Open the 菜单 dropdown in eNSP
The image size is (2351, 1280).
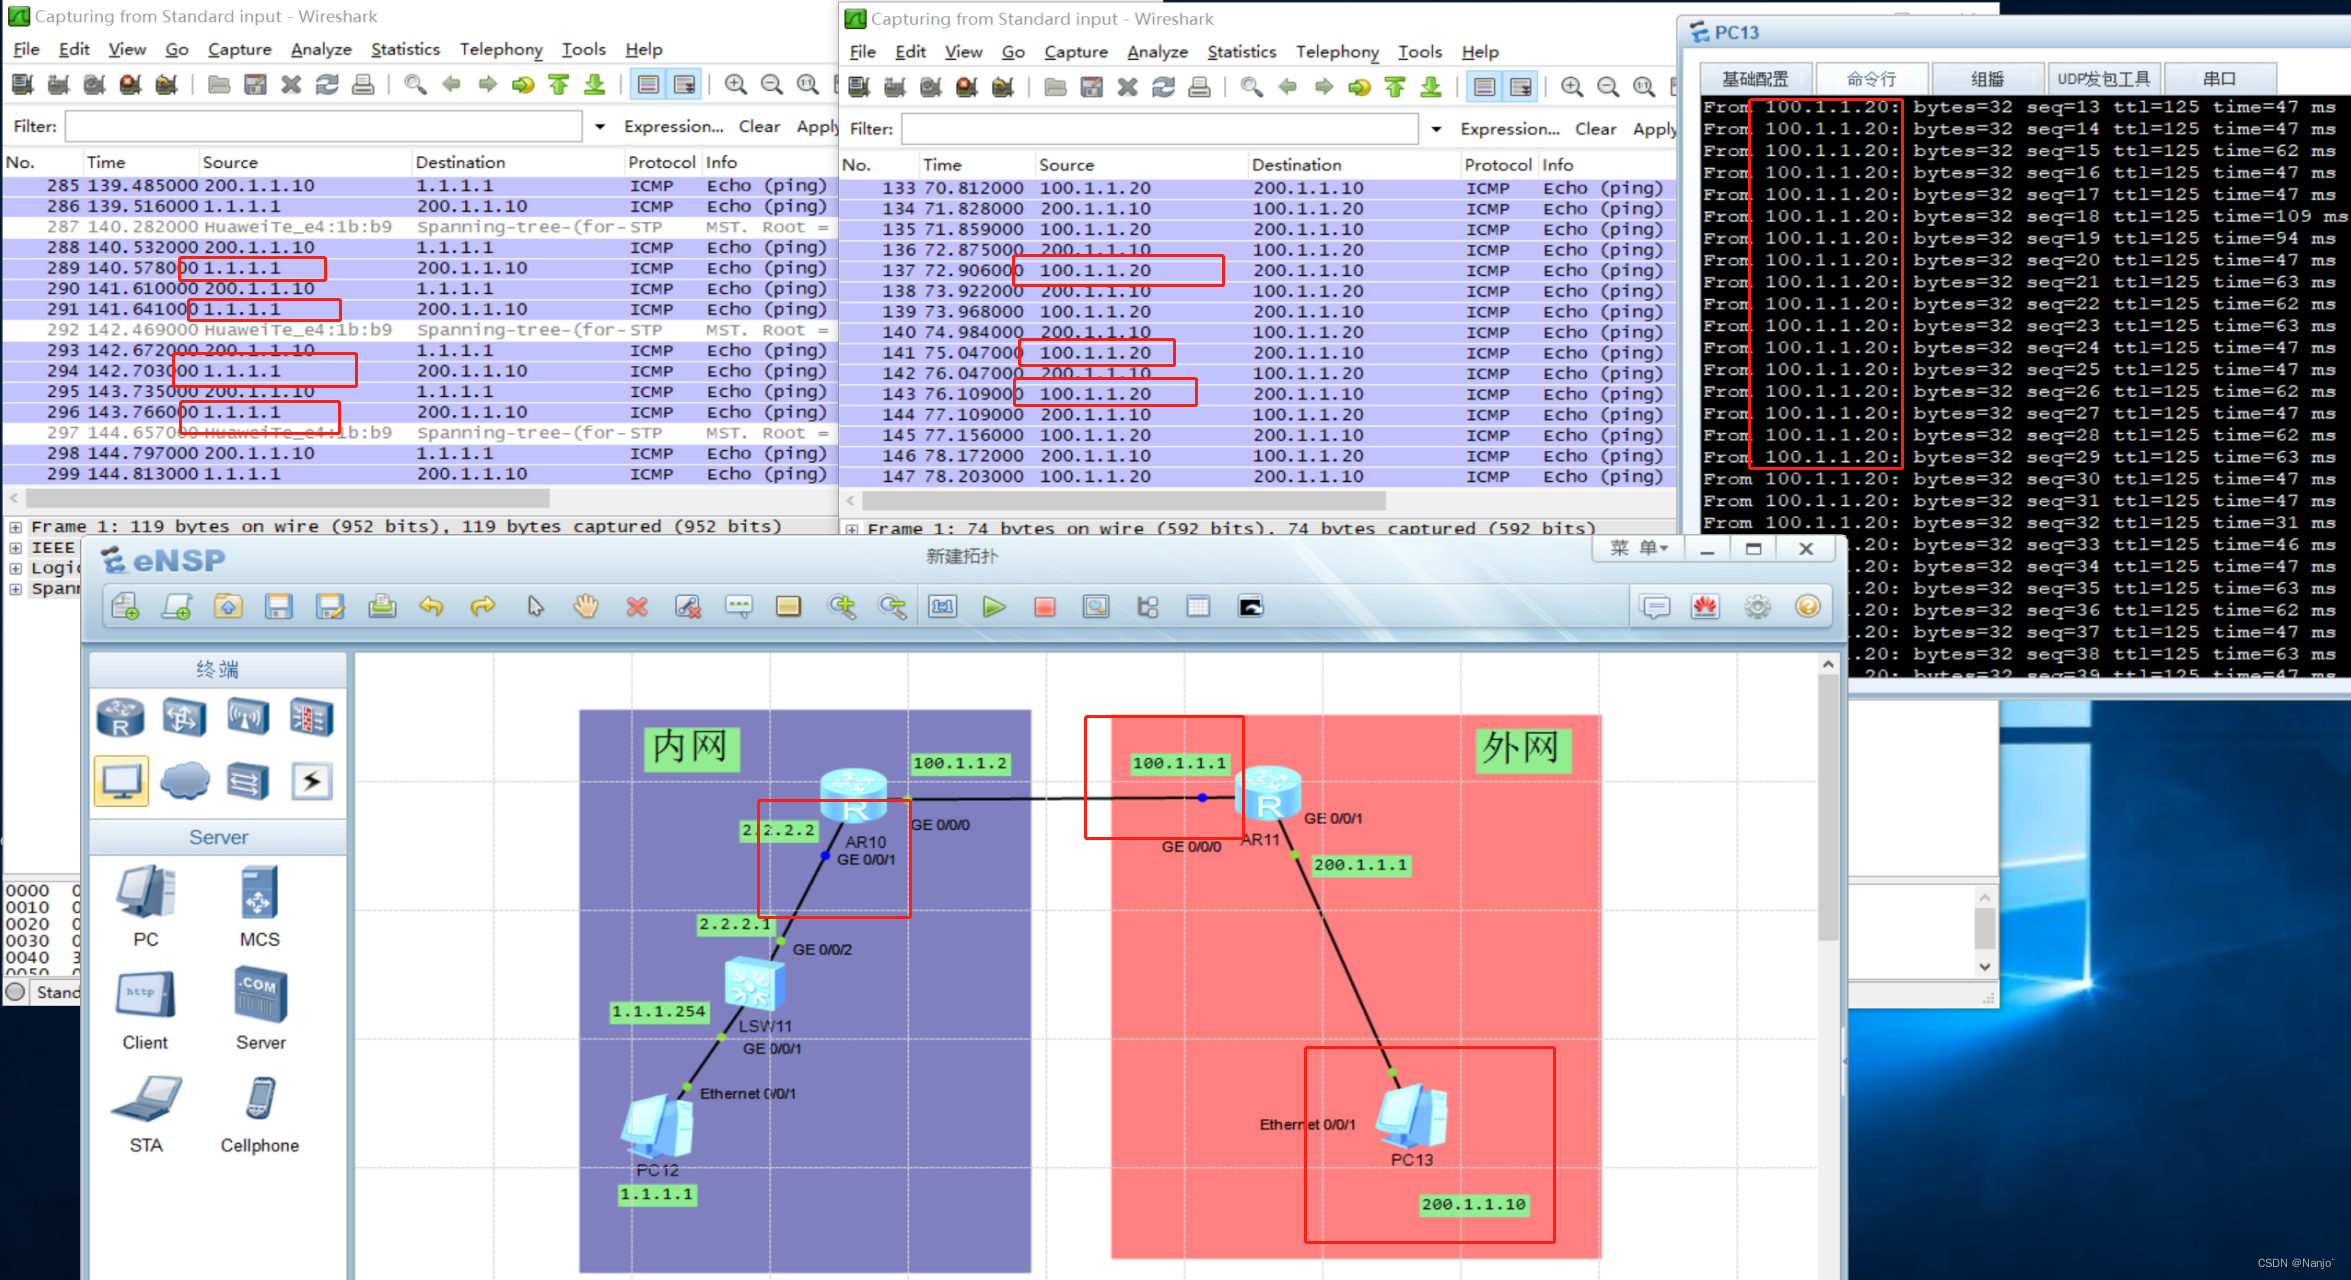(1639, 548)
